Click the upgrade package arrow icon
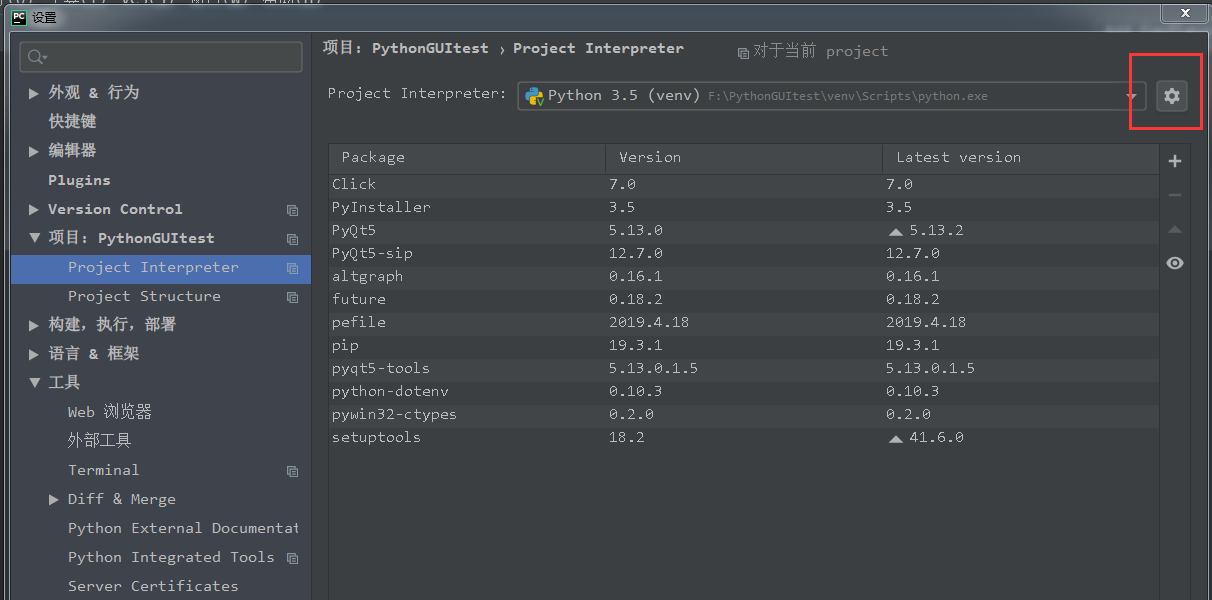The image size is (1212, 600). [x=1175, y=229]
